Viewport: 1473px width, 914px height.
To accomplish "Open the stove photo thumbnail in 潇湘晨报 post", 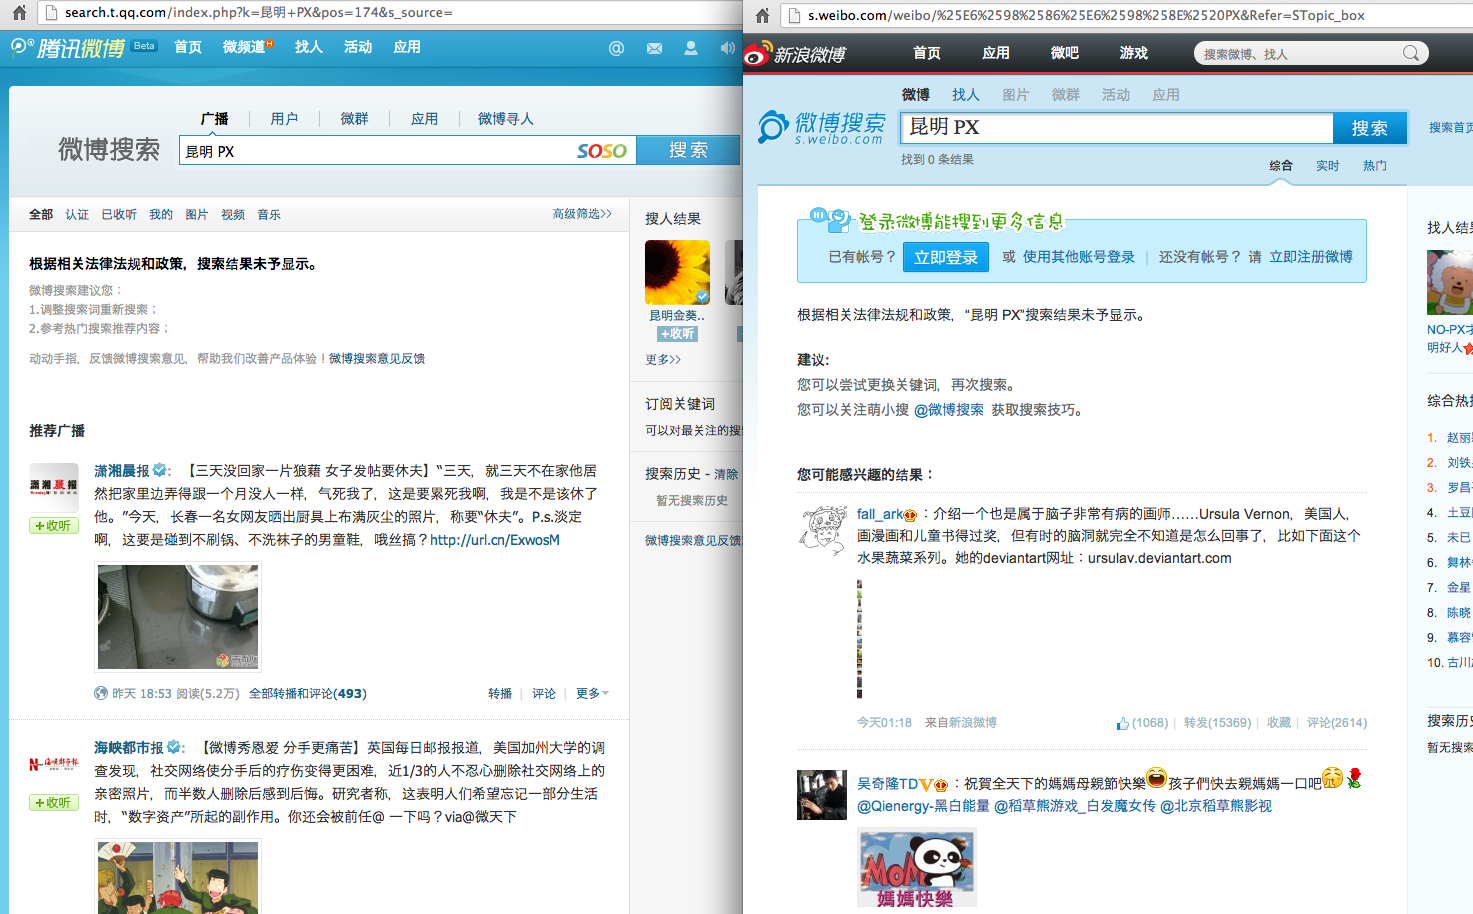I will 178,617.
